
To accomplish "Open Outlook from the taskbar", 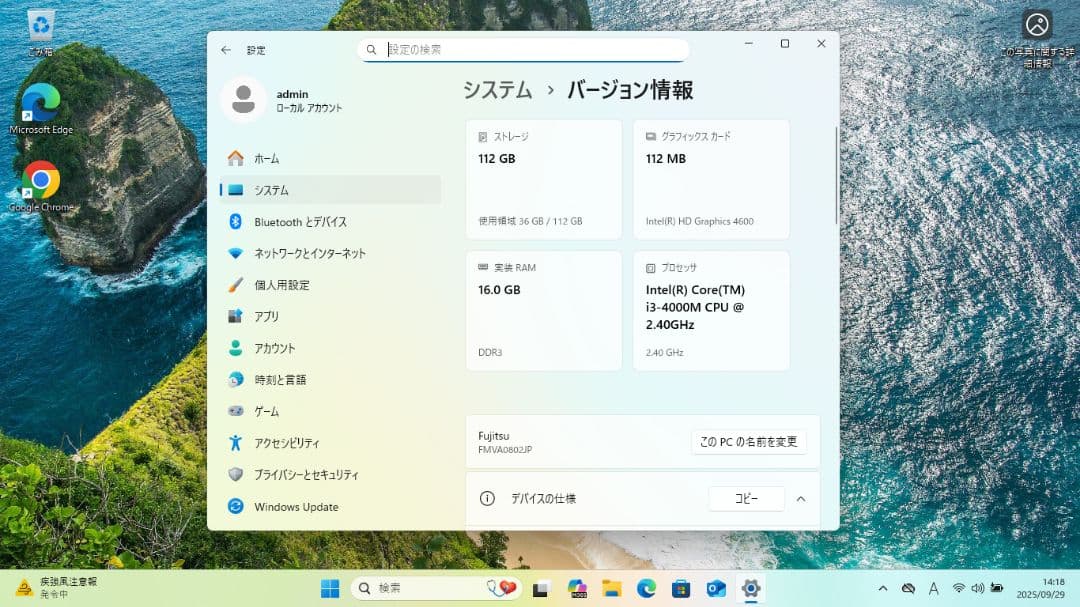I will tap(716, 588).
